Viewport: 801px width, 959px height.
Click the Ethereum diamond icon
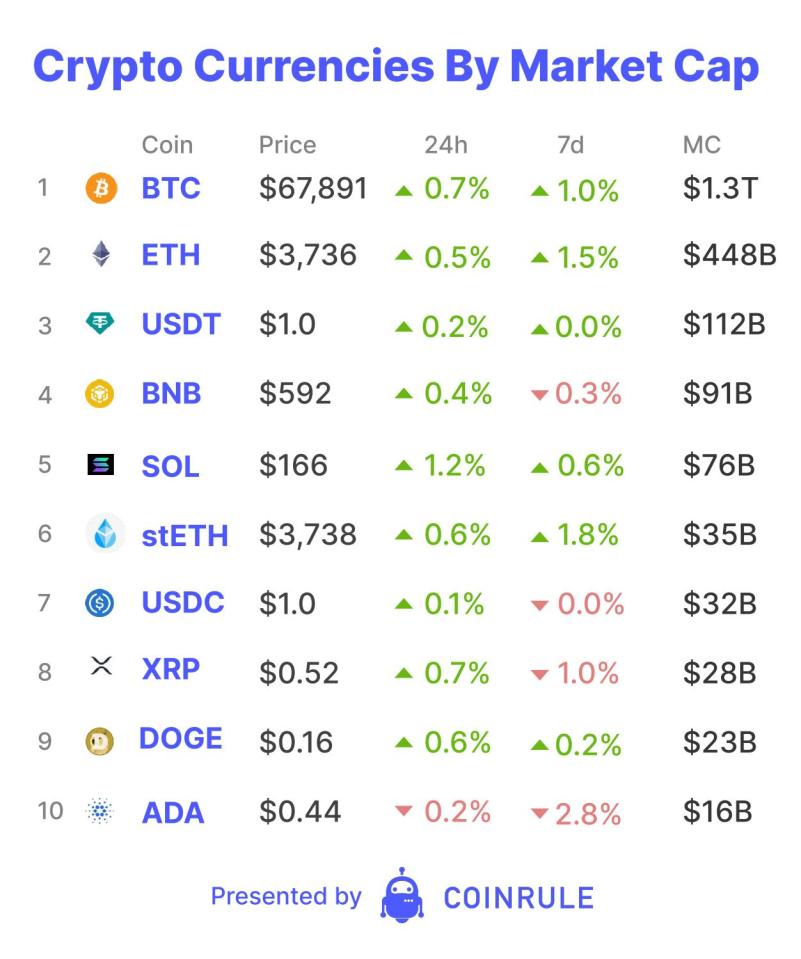pyautogui.click(x=101, y=256)
